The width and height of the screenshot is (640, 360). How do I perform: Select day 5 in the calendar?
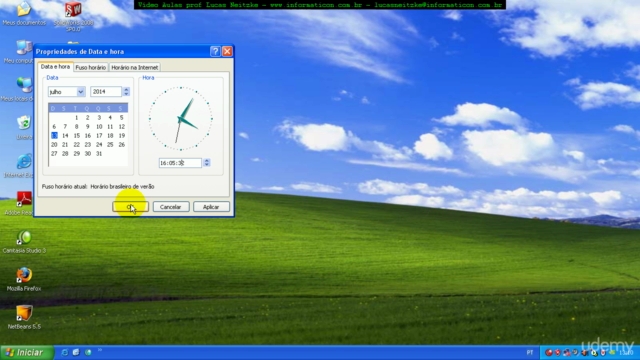121,118
